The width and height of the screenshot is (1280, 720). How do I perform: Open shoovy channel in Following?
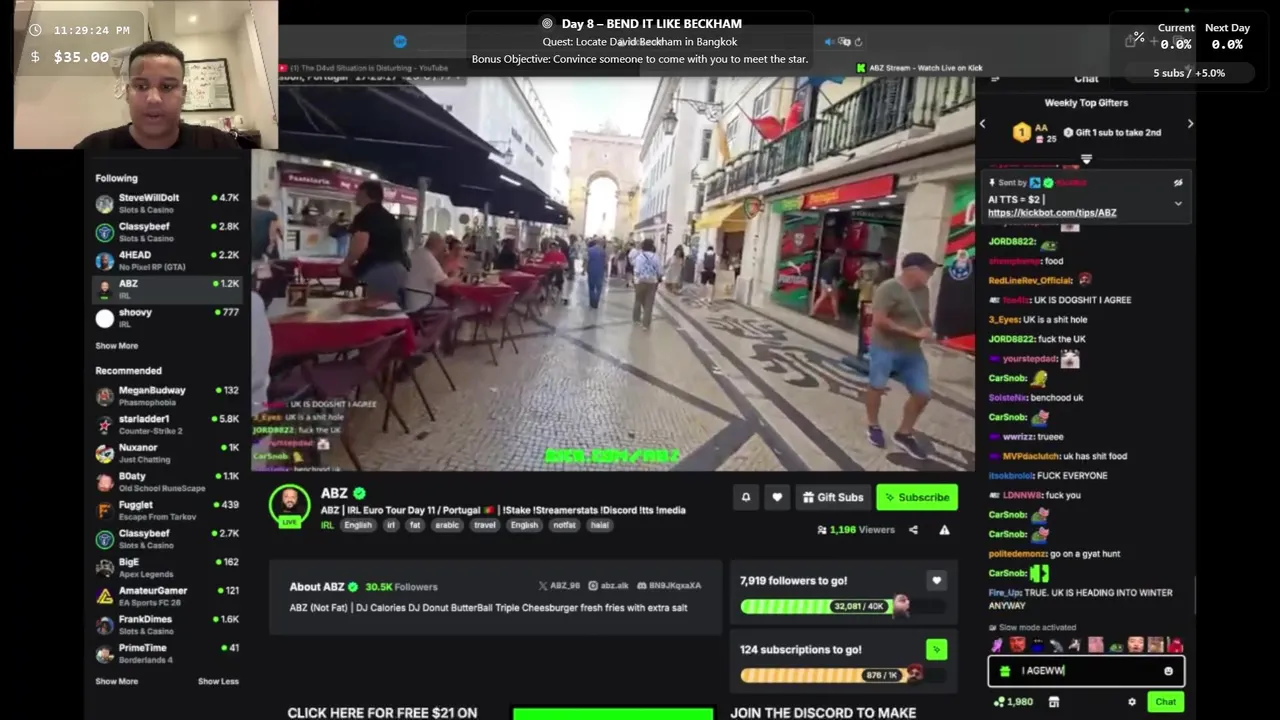coord(168,318)
